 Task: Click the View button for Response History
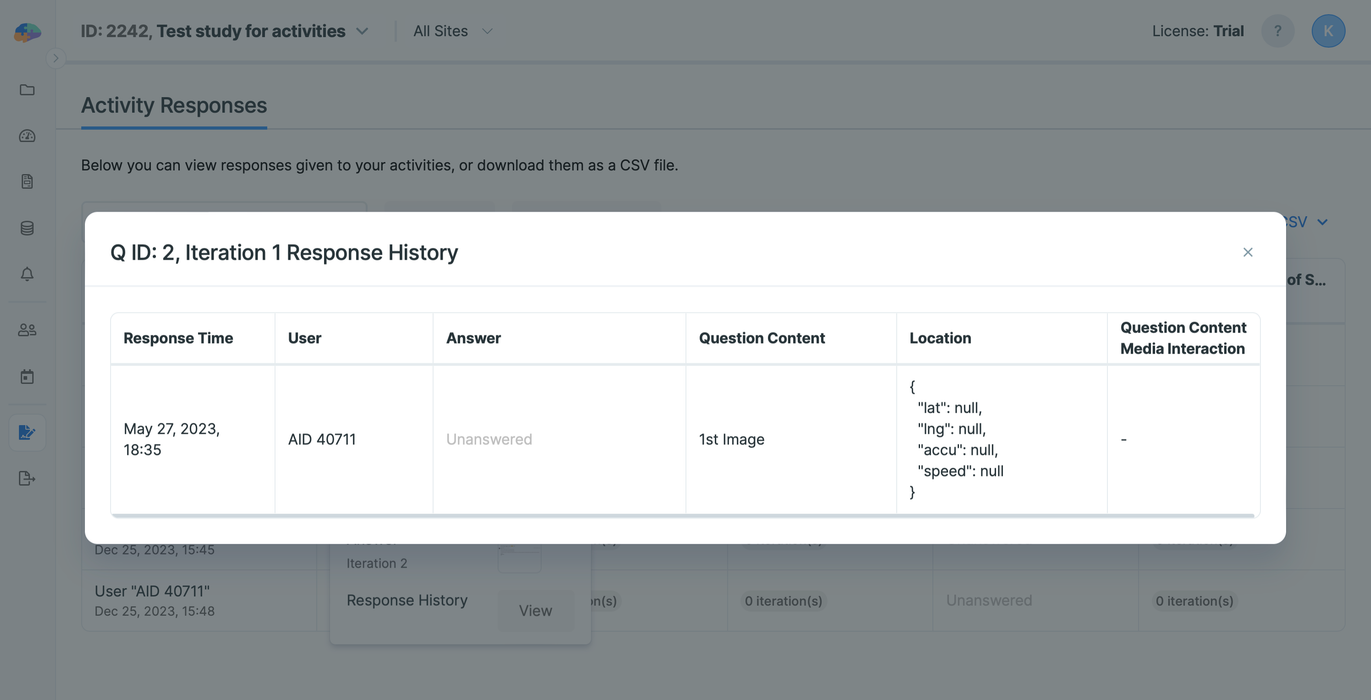[x=535, y=610]
